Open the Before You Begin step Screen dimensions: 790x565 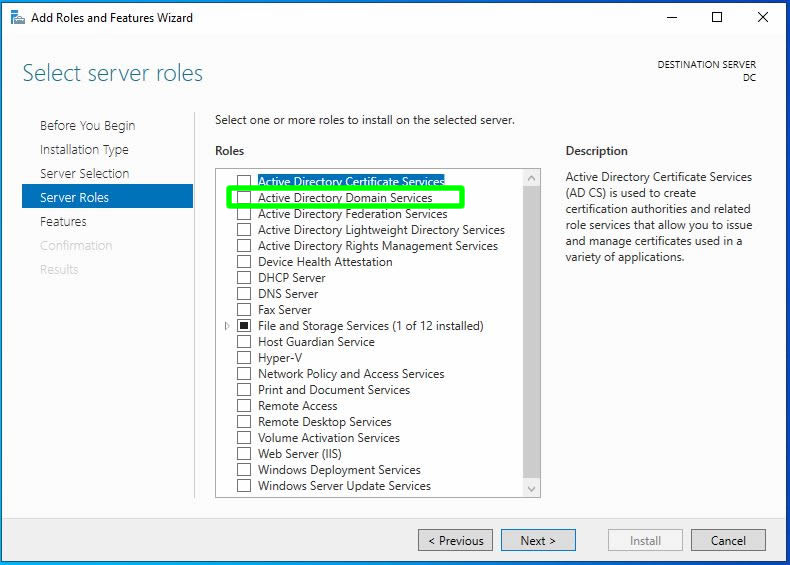(x=87, y=126)
